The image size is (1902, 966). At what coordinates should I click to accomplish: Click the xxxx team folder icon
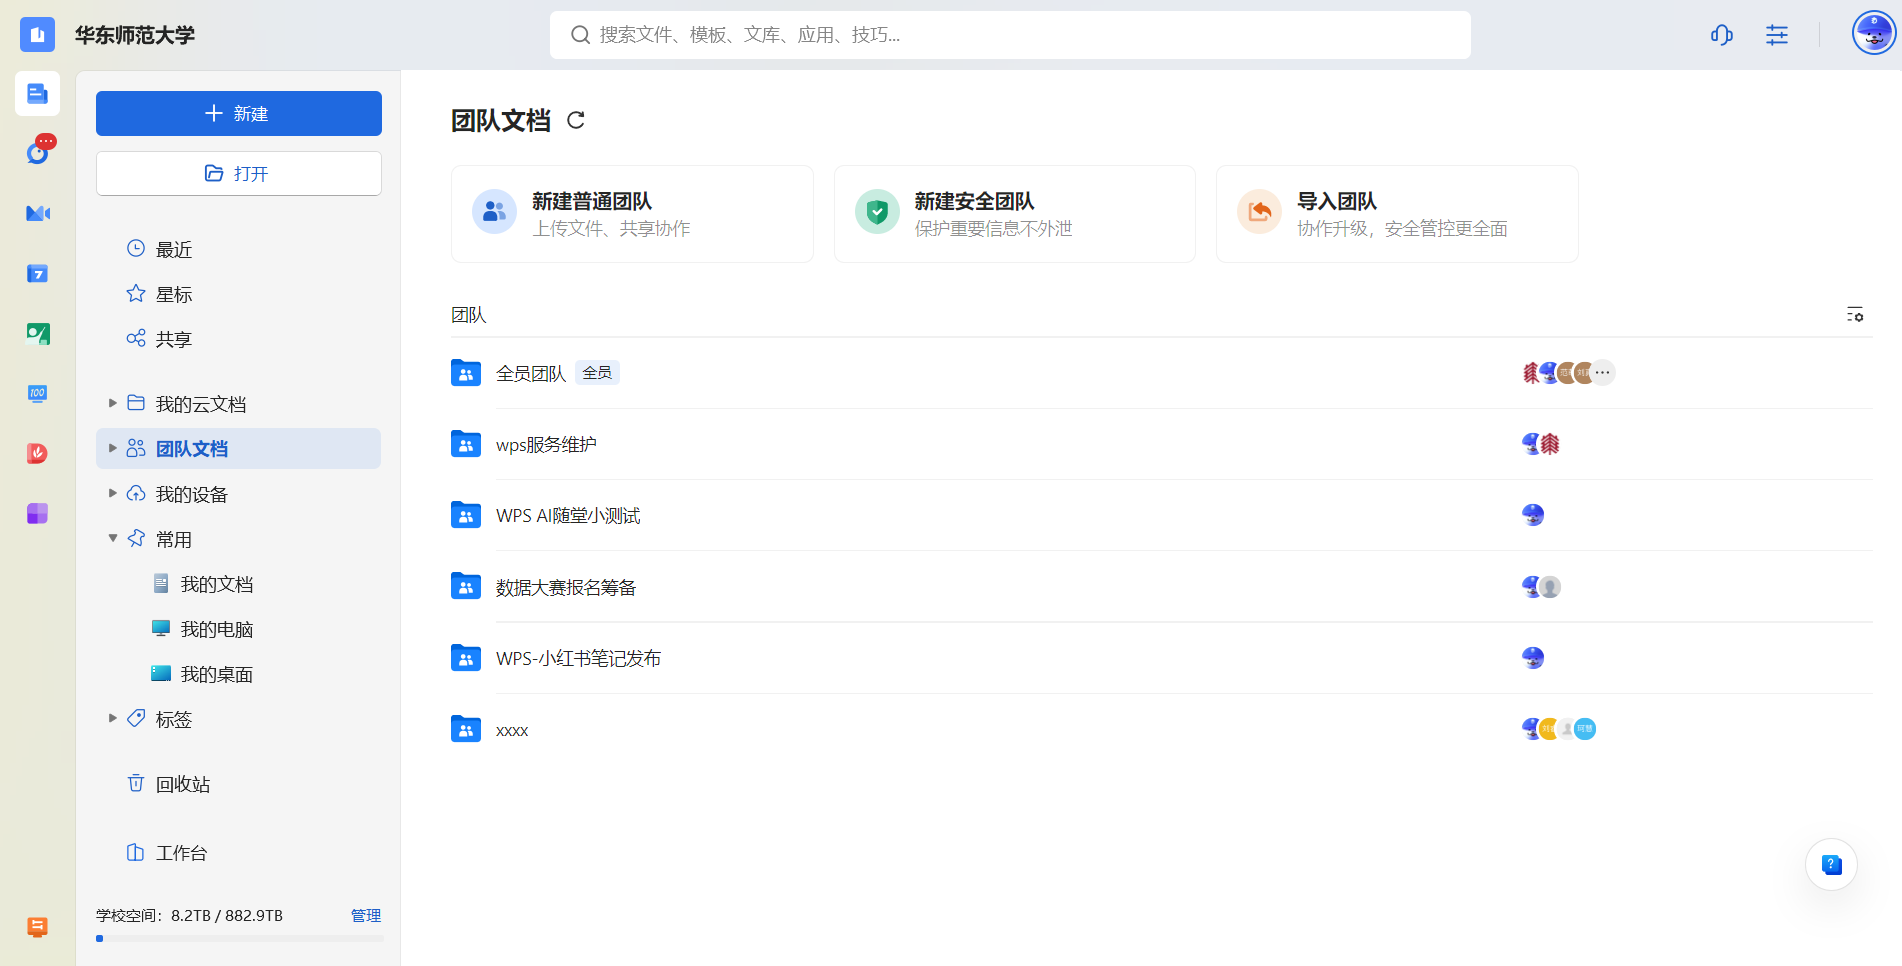tap(466, 729)
